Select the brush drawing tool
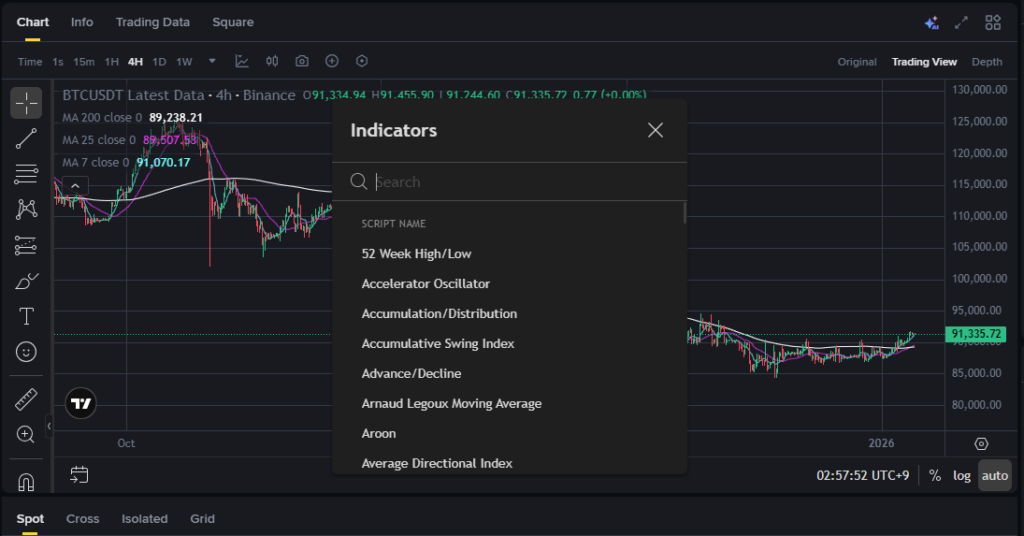Image resolution: width=1024 pixels, height=536 pixels. (27, 281)
